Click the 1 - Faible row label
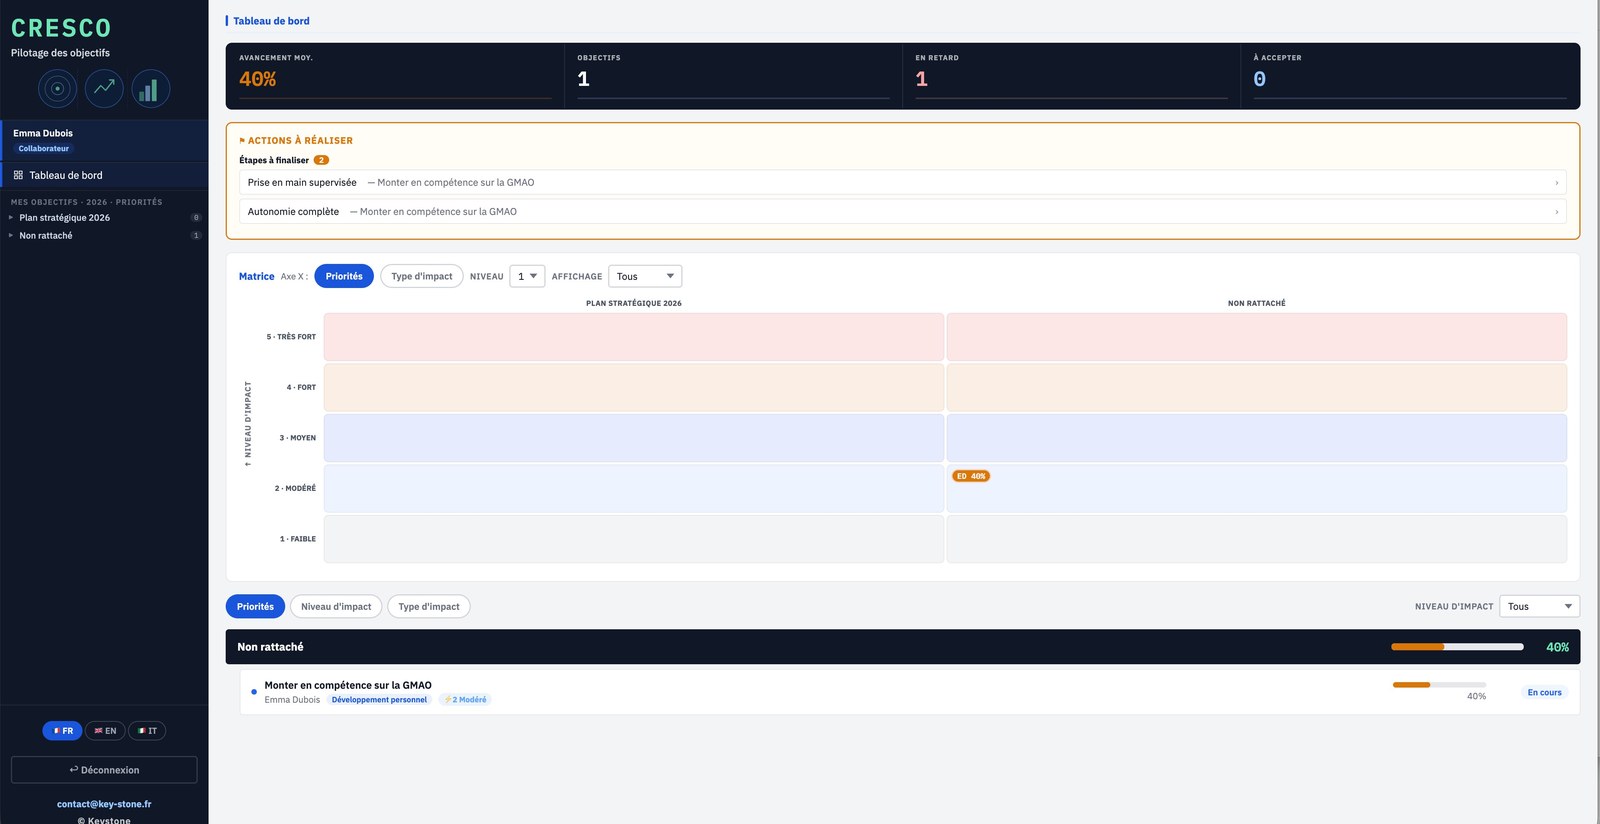Image resolution: width=1600 pixels, height=824 pixels. click(298, 539)
